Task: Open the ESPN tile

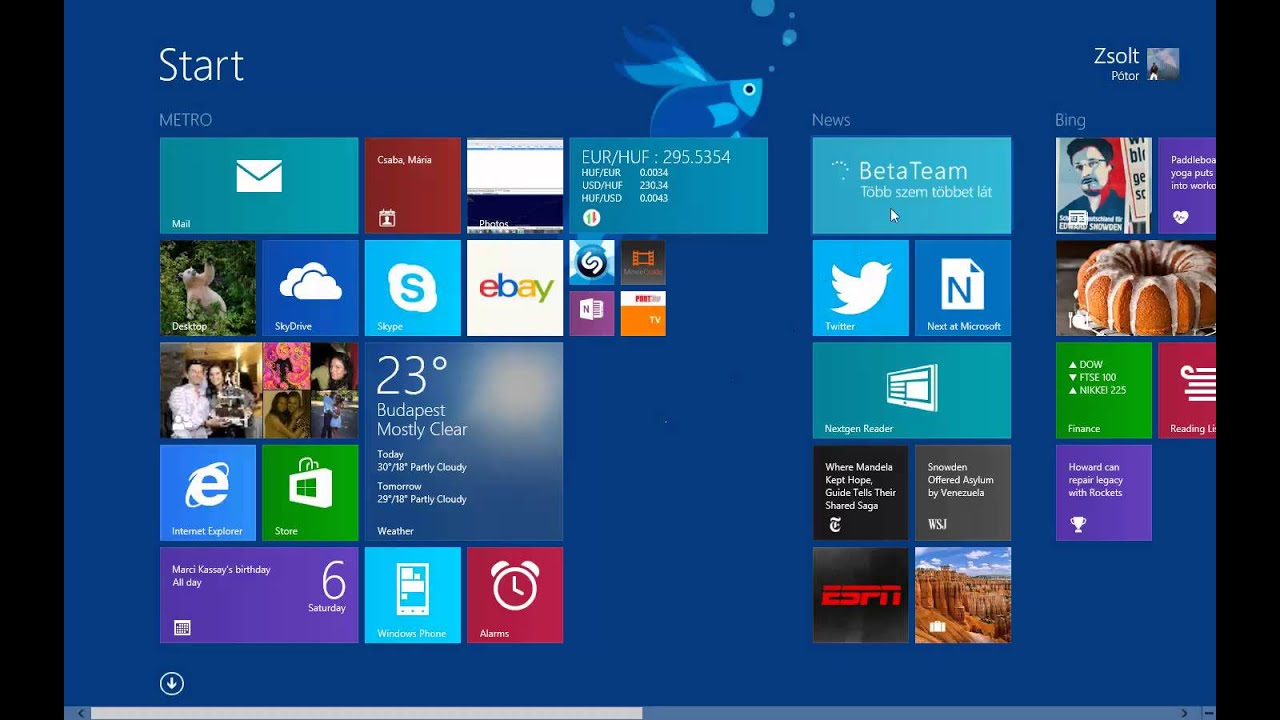Action: point(860,595)
